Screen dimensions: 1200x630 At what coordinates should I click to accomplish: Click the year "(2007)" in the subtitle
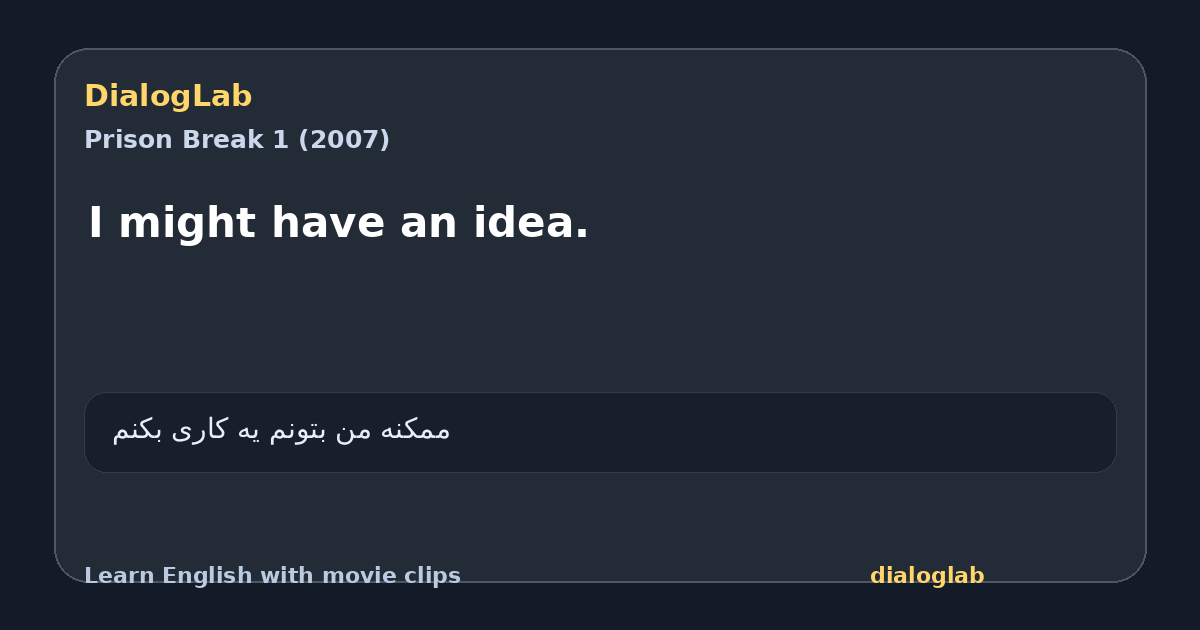(344, 140)
